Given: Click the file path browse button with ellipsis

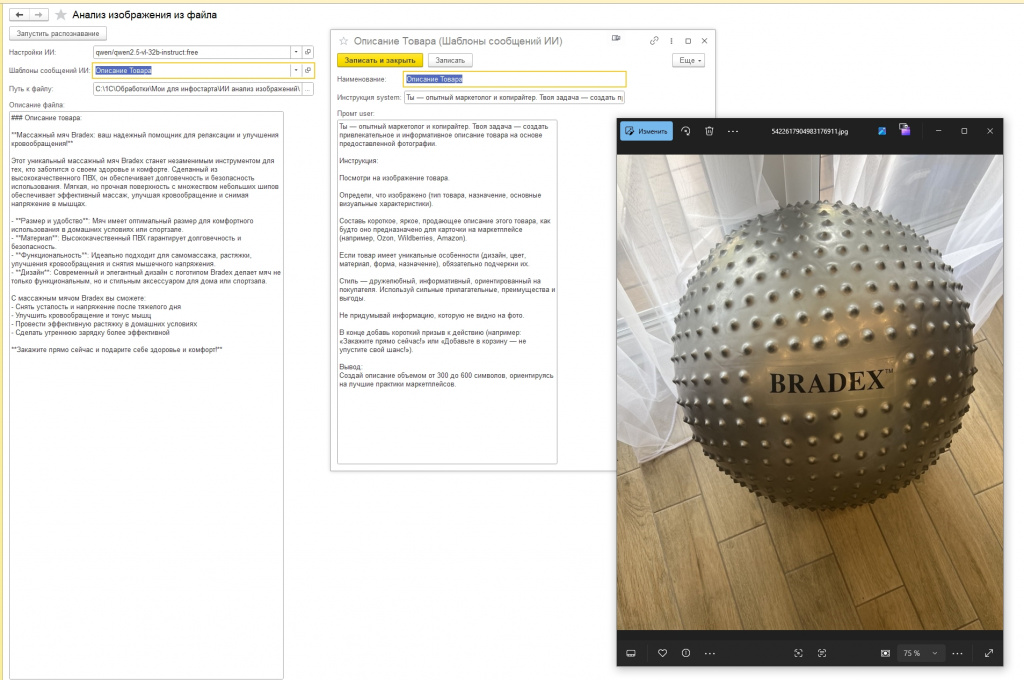Looking at the screenshot, I should tap(308, 89).
